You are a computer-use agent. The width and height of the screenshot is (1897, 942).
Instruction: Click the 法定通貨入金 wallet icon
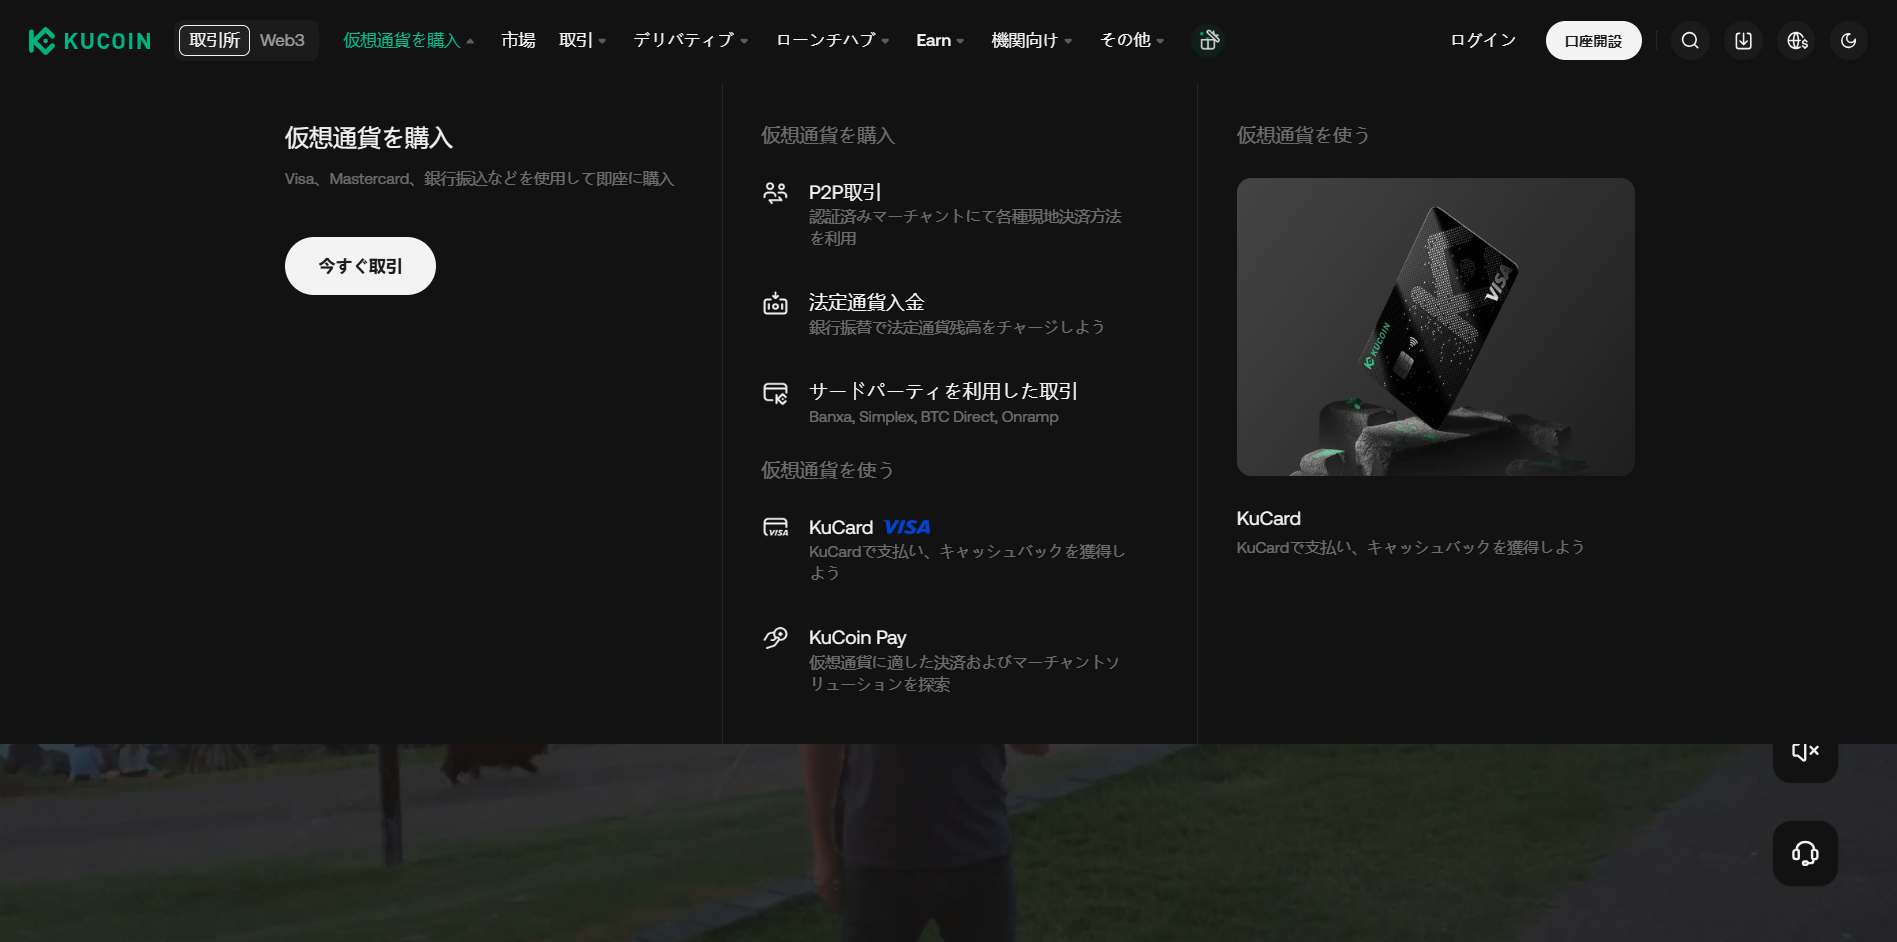776,303
